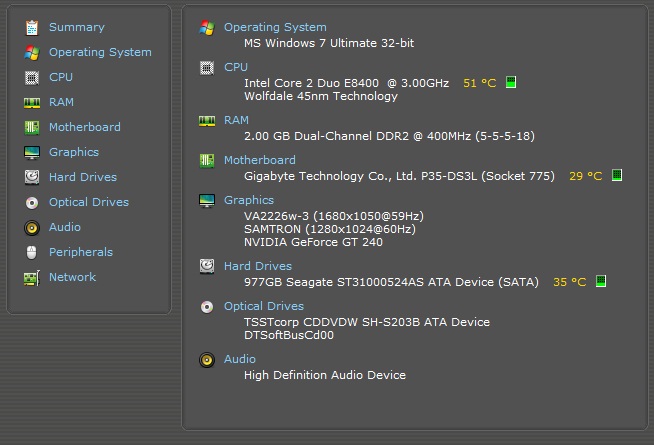Click the Audio heading in summary panel
Viewport: 654px width, 445px height.
click(240, 359)
